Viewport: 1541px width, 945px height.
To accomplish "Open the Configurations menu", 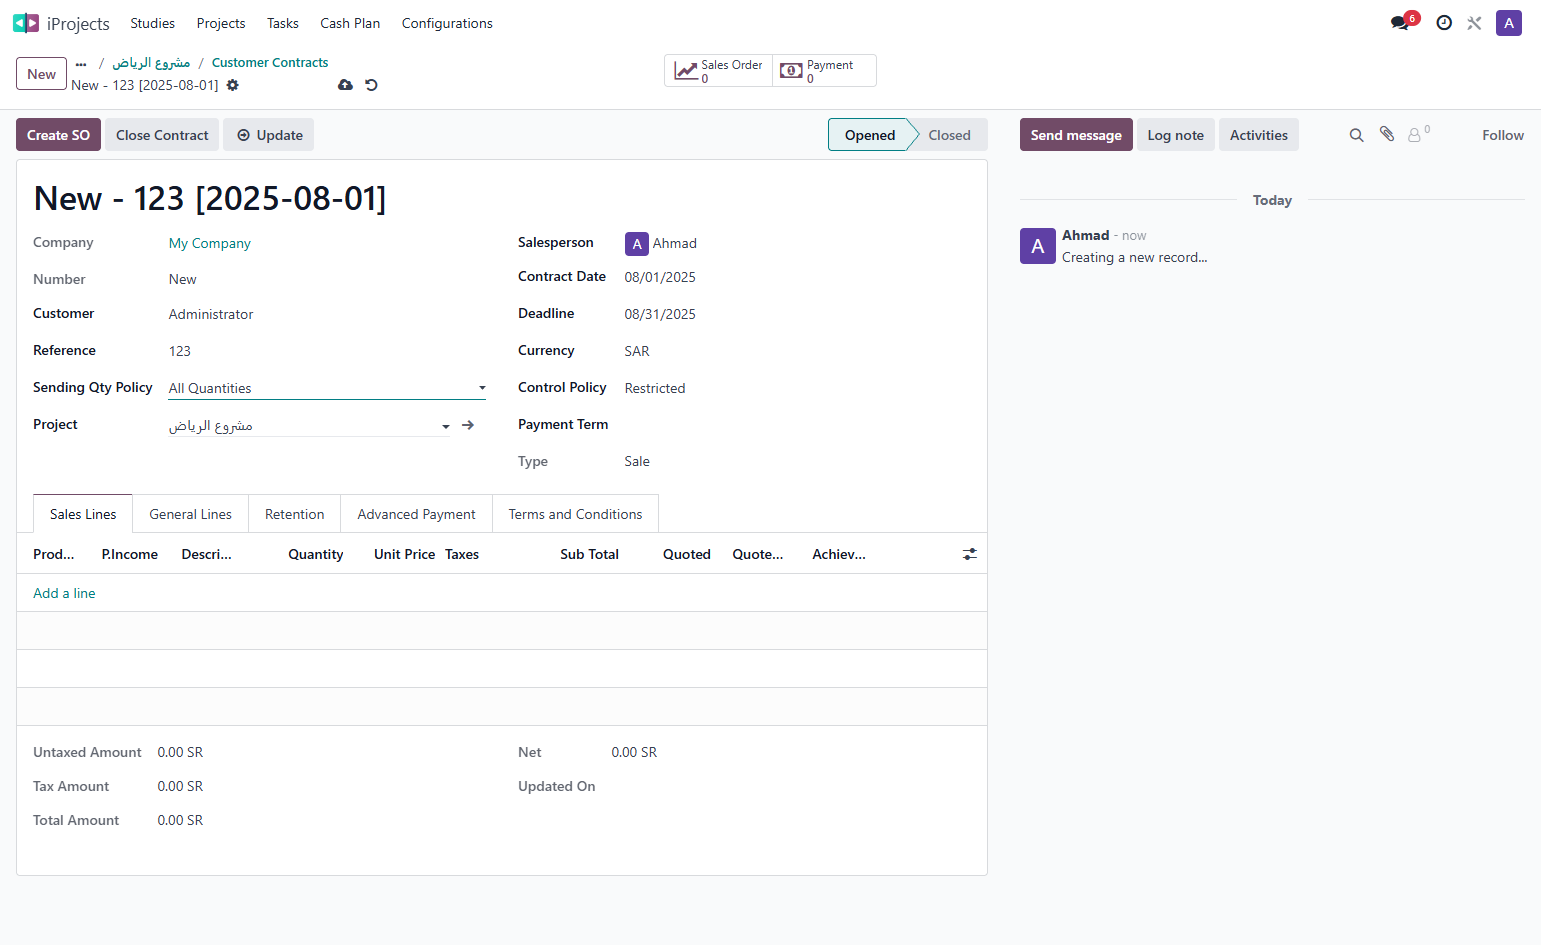I will click(447, 23).
